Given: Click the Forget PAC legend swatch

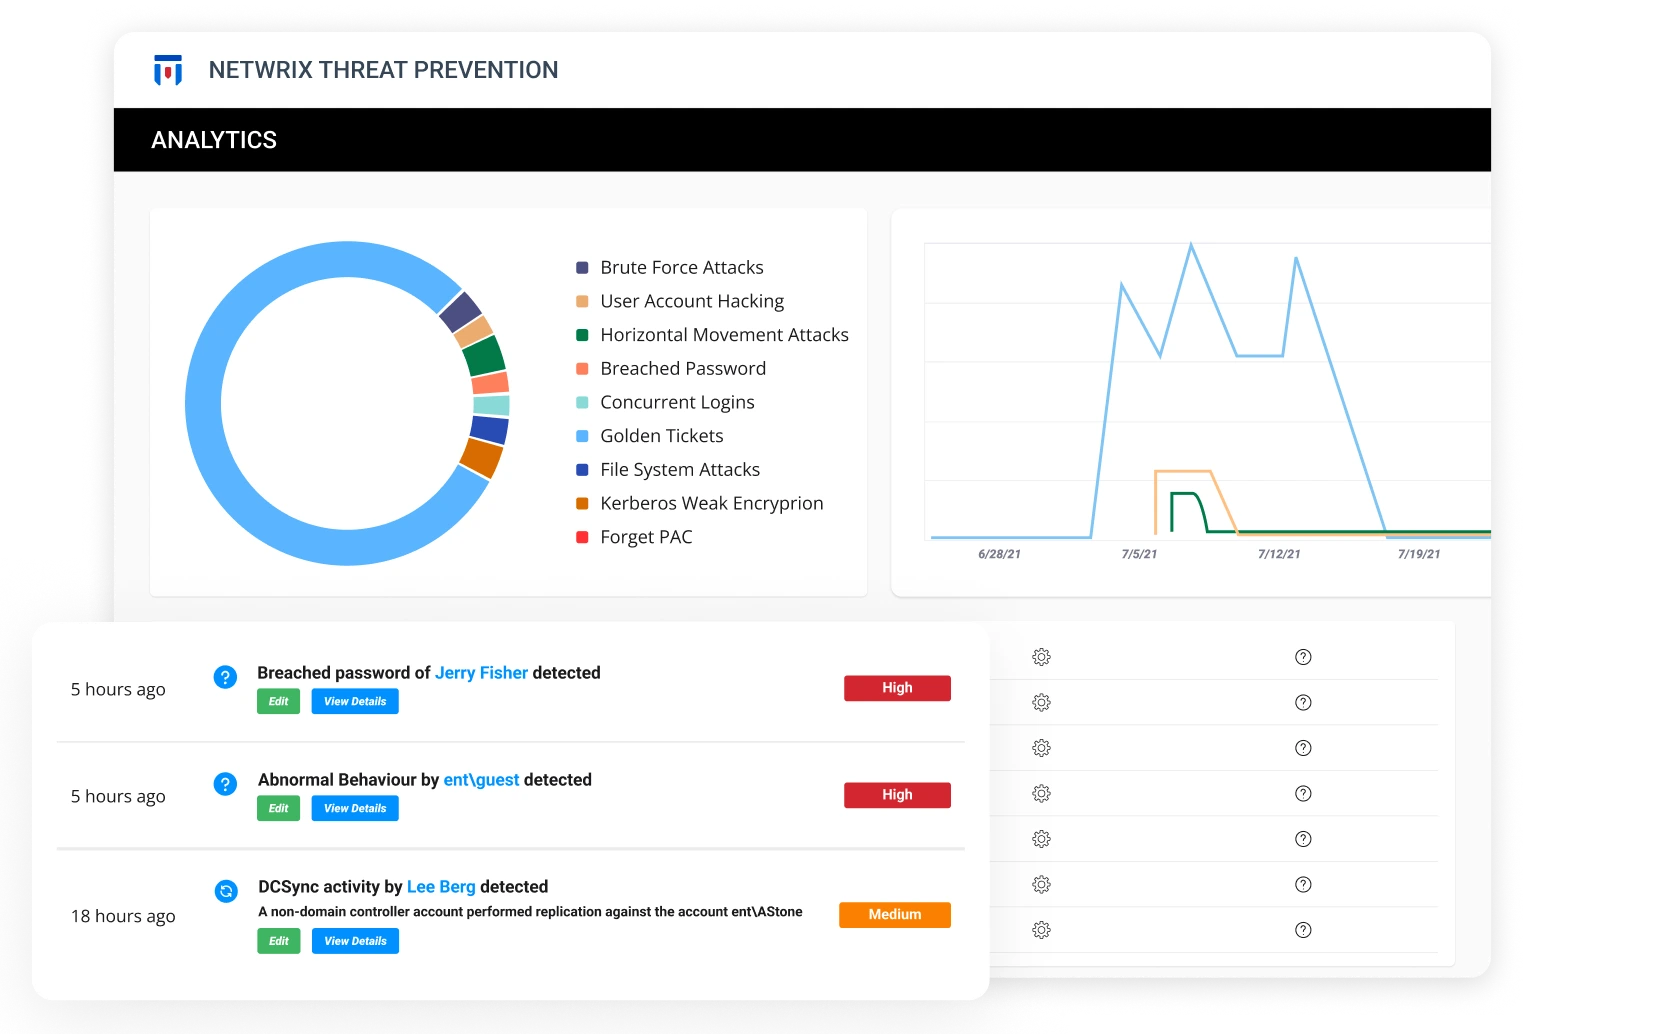Looking at the screenshot, I should coord(582,537).
